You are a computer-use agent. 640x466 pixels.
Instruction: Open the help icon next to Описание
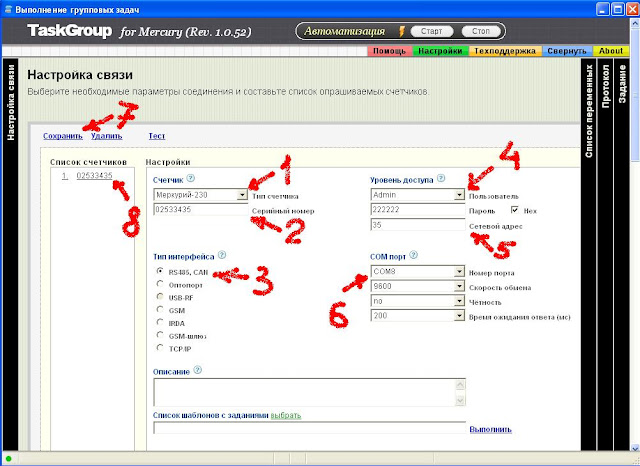[x=198, y=370]
